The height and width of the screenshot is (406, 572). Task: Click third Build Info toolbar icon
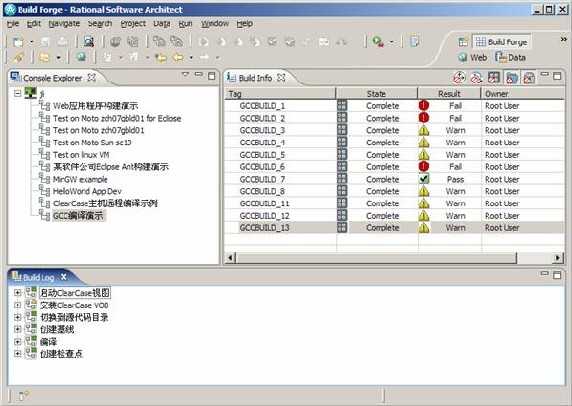493,77
